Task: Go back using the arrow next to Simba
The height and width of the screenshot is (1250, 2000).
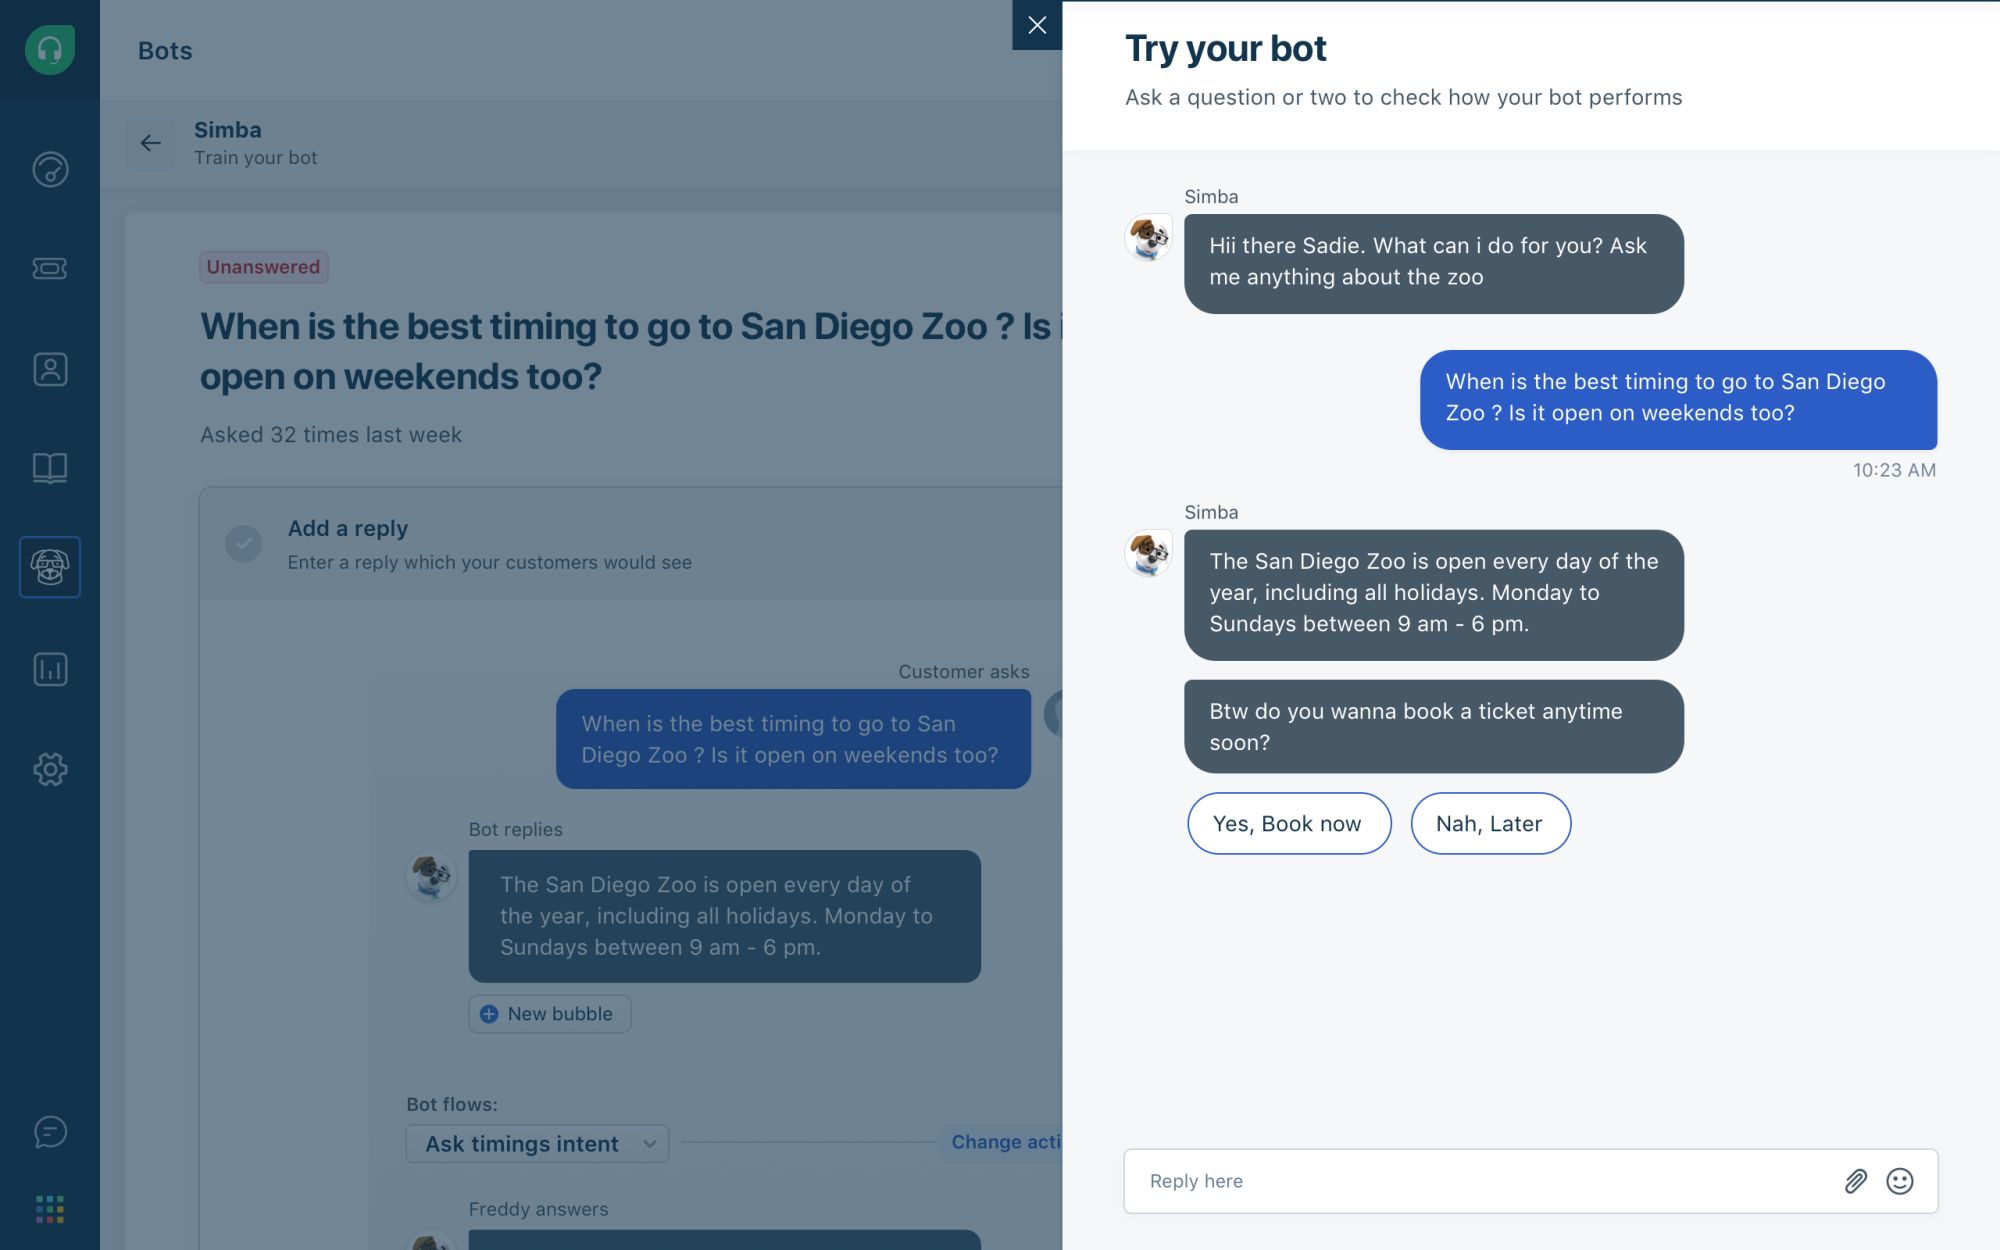Action: [150, 143]
